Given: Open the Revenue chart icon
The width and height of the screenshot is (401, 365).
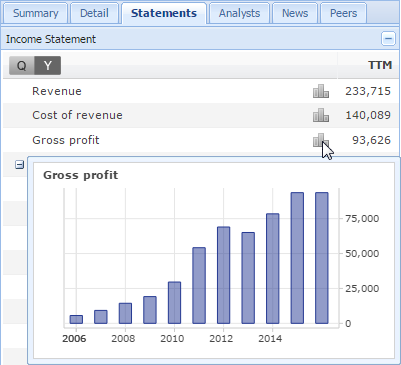Looking at the screenshot, I should pyautogui.click(x=321, y=91).
